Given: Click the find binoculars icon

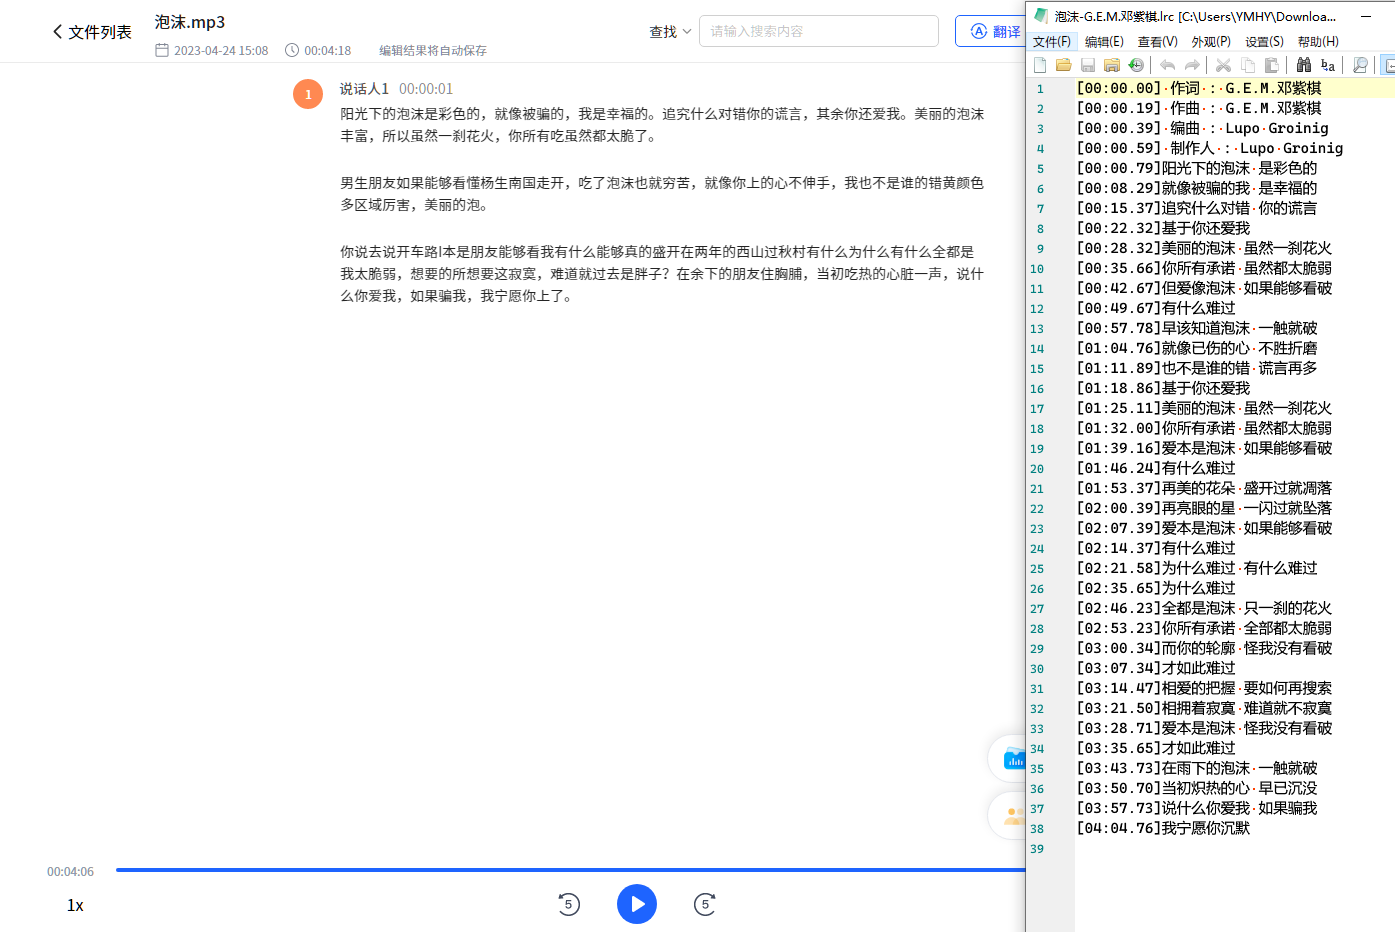Looking at the screenshot, I should tap(1304, 65).
